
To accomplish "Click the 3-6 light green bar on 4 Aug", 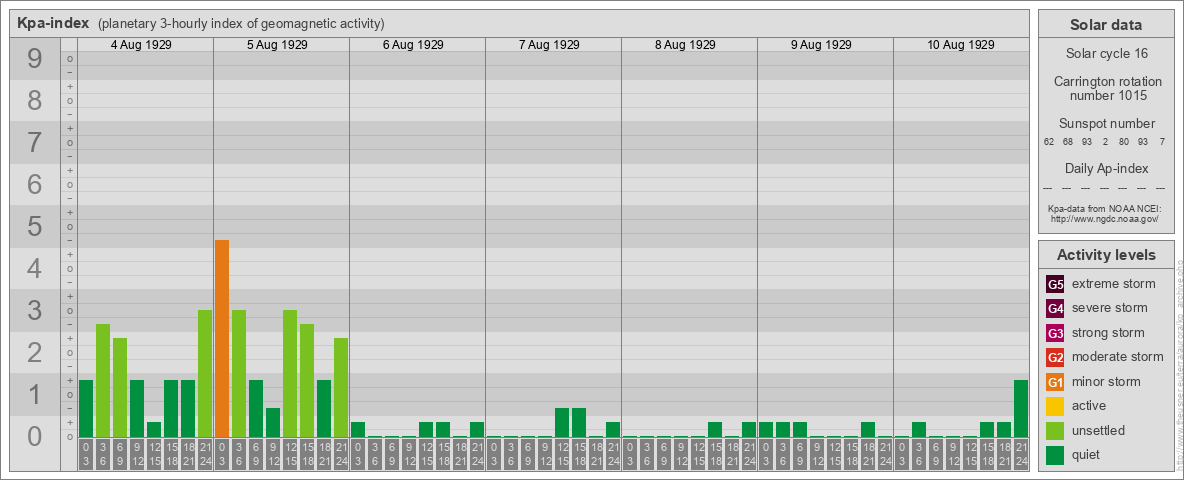I will pyautogui.click(x=103, y=380).
